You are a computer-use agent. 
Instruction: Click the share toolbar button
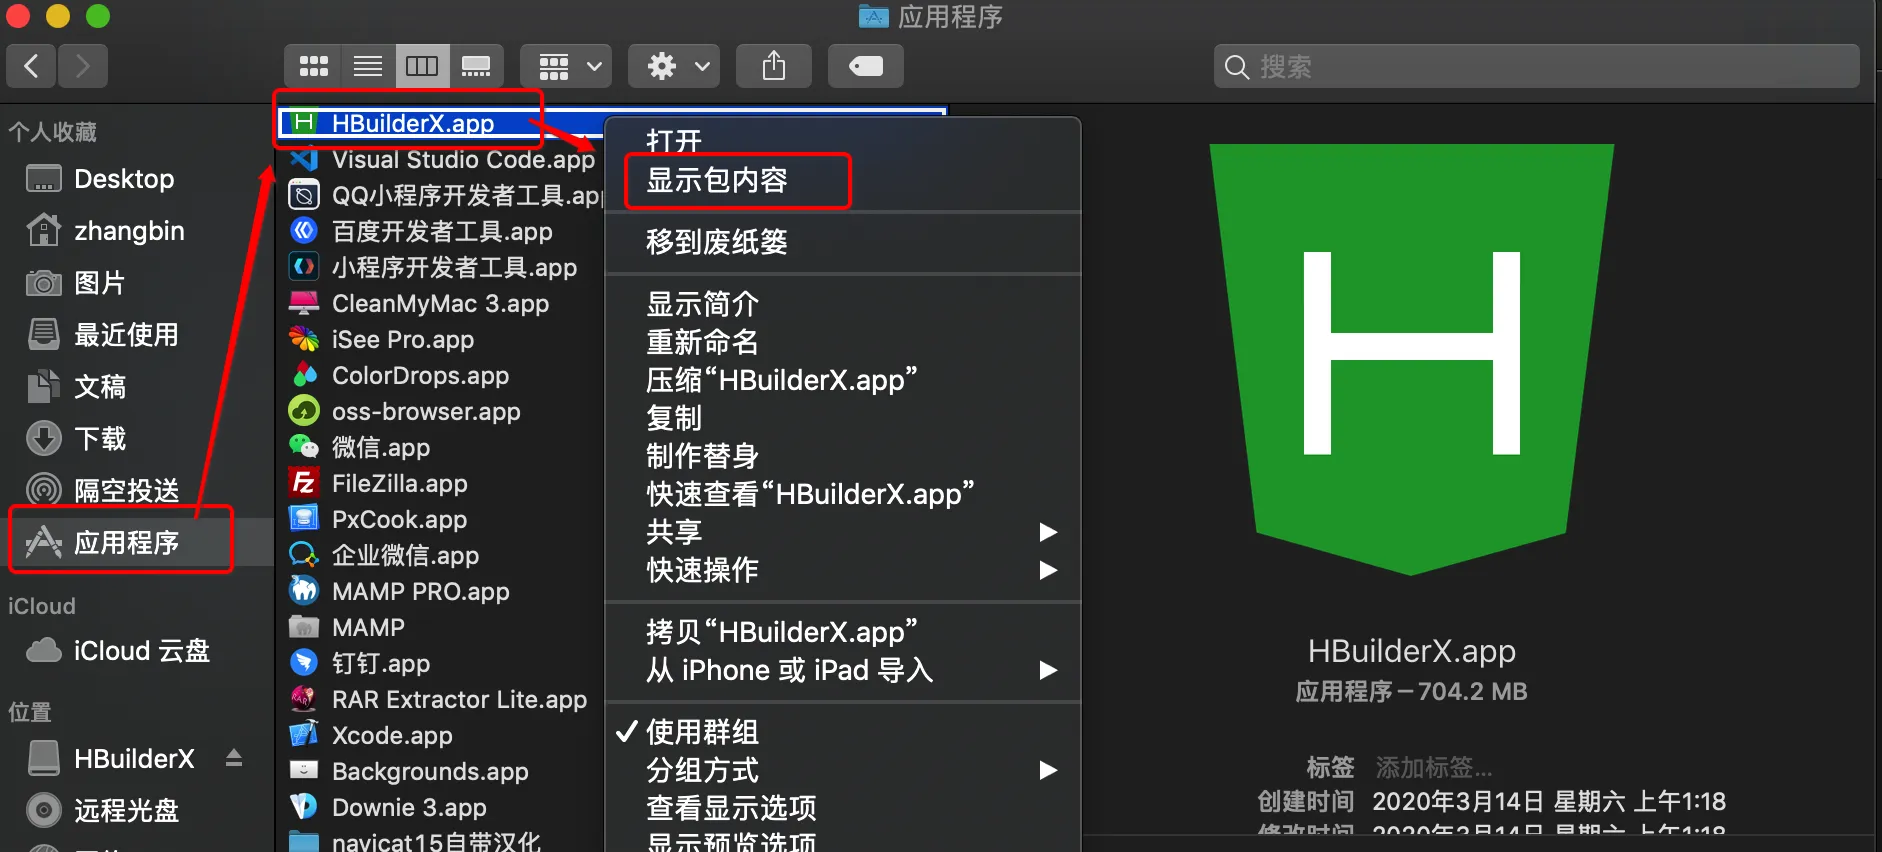click(774, 66)
